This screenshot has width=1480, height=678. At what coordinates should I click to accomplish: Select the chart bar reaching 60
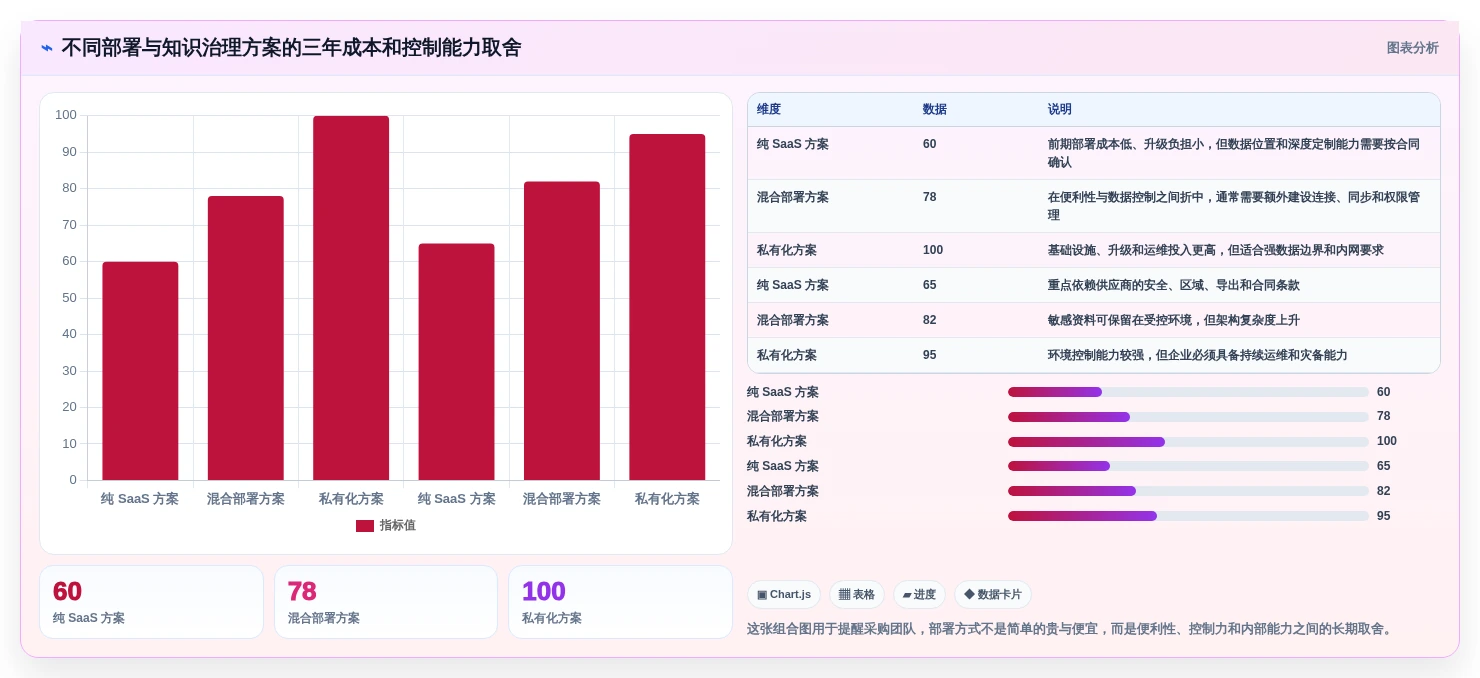coord(140,371)
